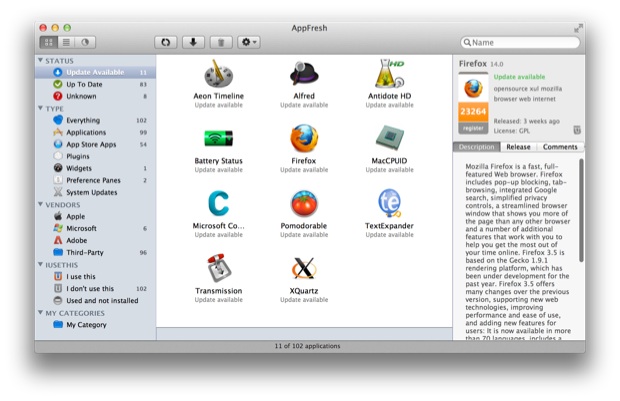Select the Up To Date filter

pyautogui.click(x=95, y=84)
